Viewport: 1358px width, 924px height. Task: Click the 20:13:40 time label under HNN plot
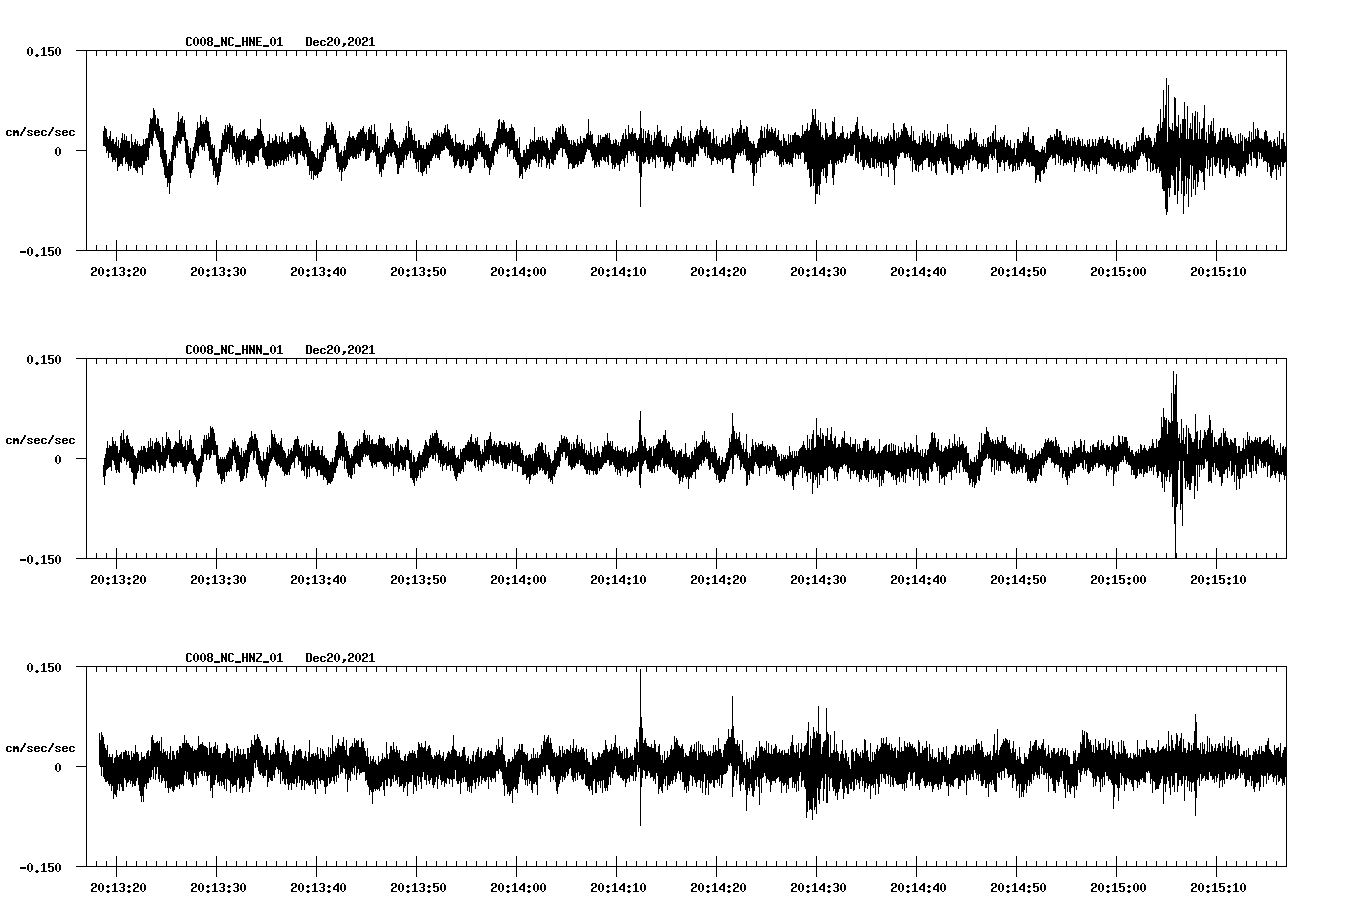click(318, 580)
